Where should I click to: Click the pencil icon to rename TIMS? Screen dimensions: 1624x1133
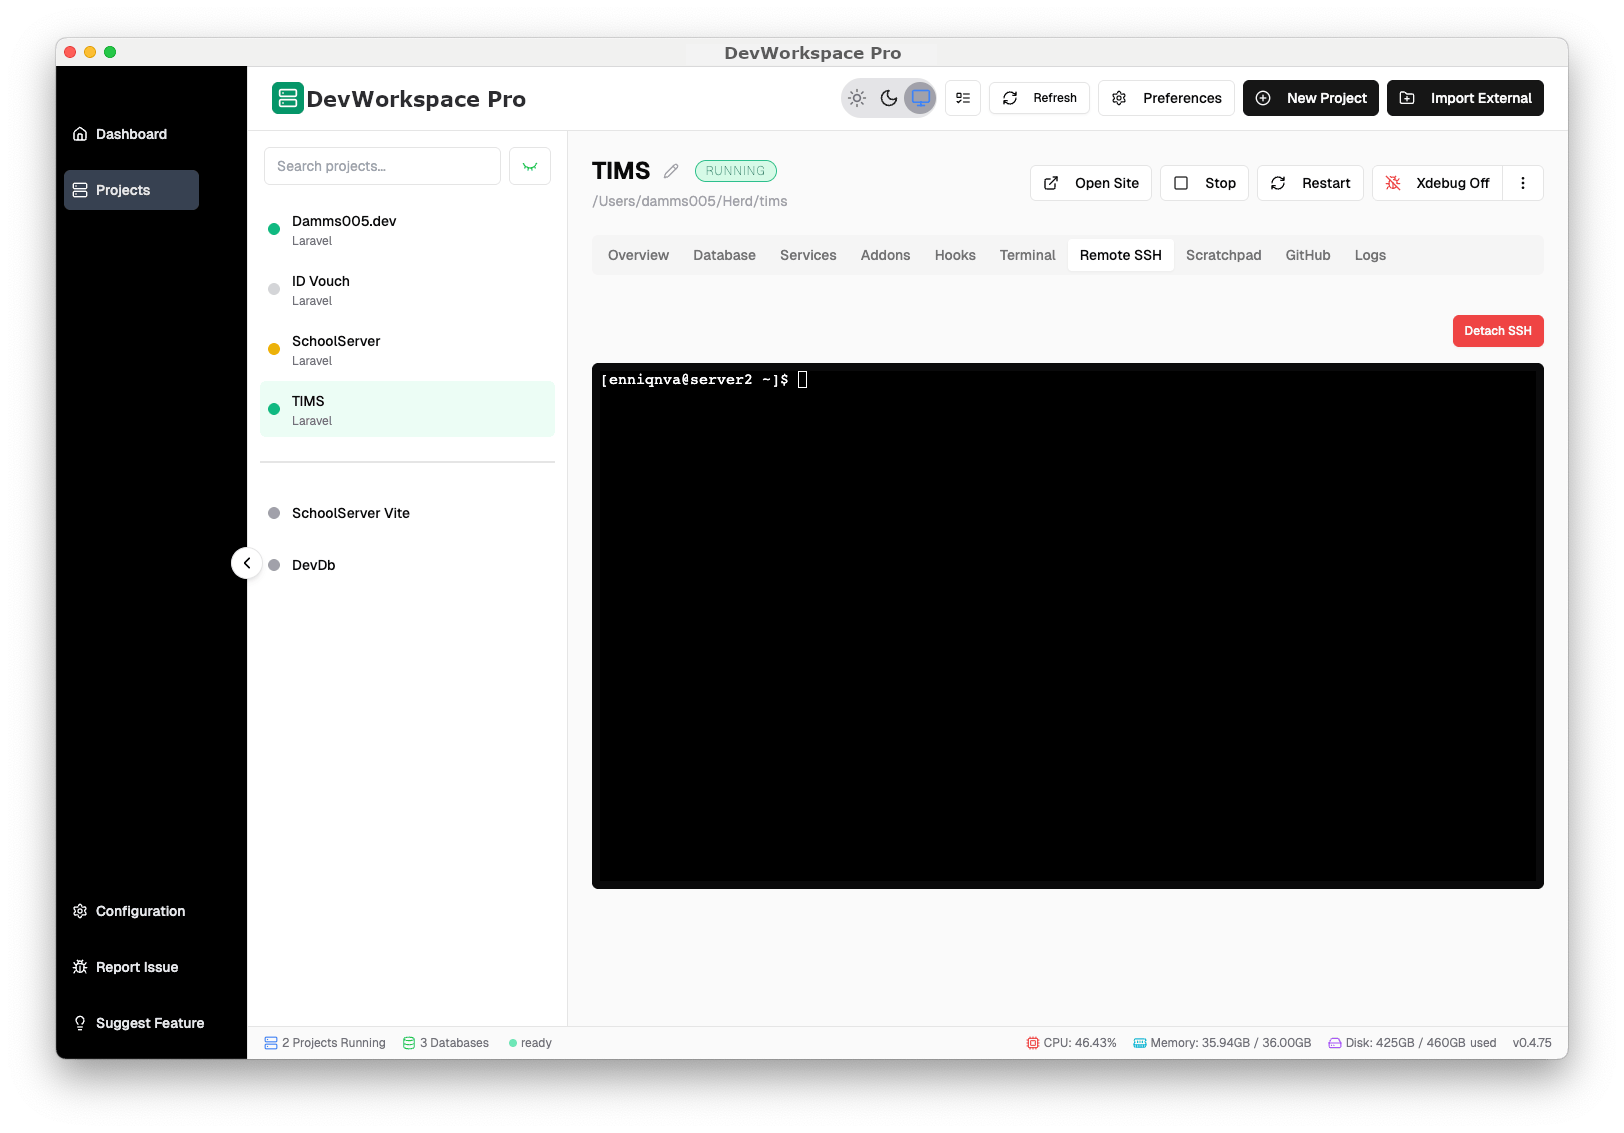click(x=670, y=170)
